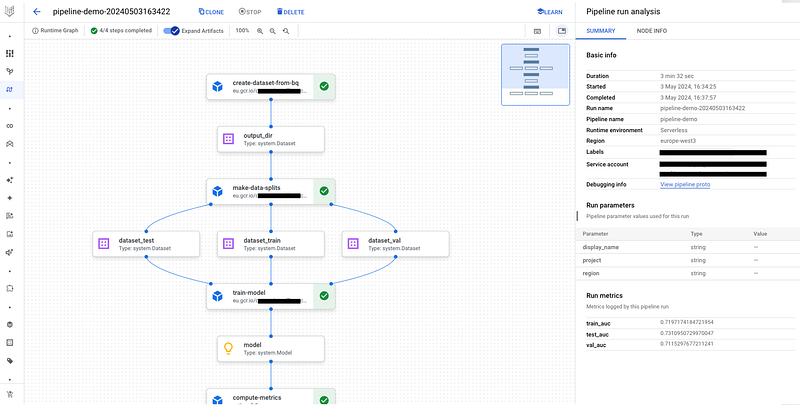Click the Vertex AI logo icon
Screen dimensions: 800x405
10,12
